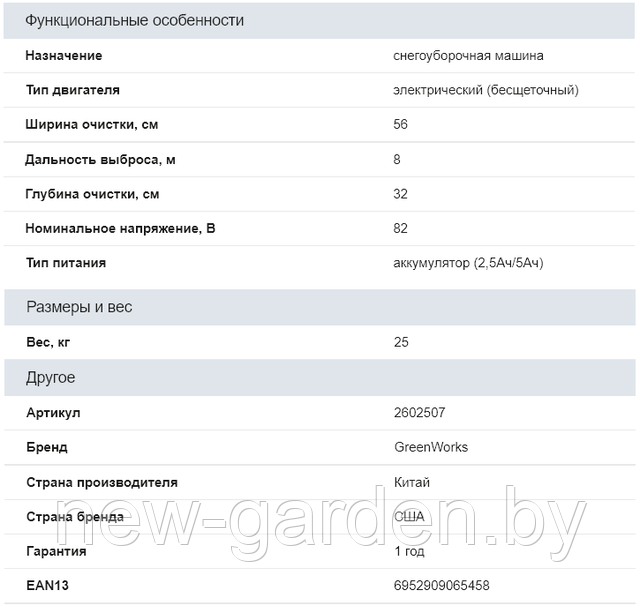
Task: Click the "Другое" section header
Action: pos(51,378)
